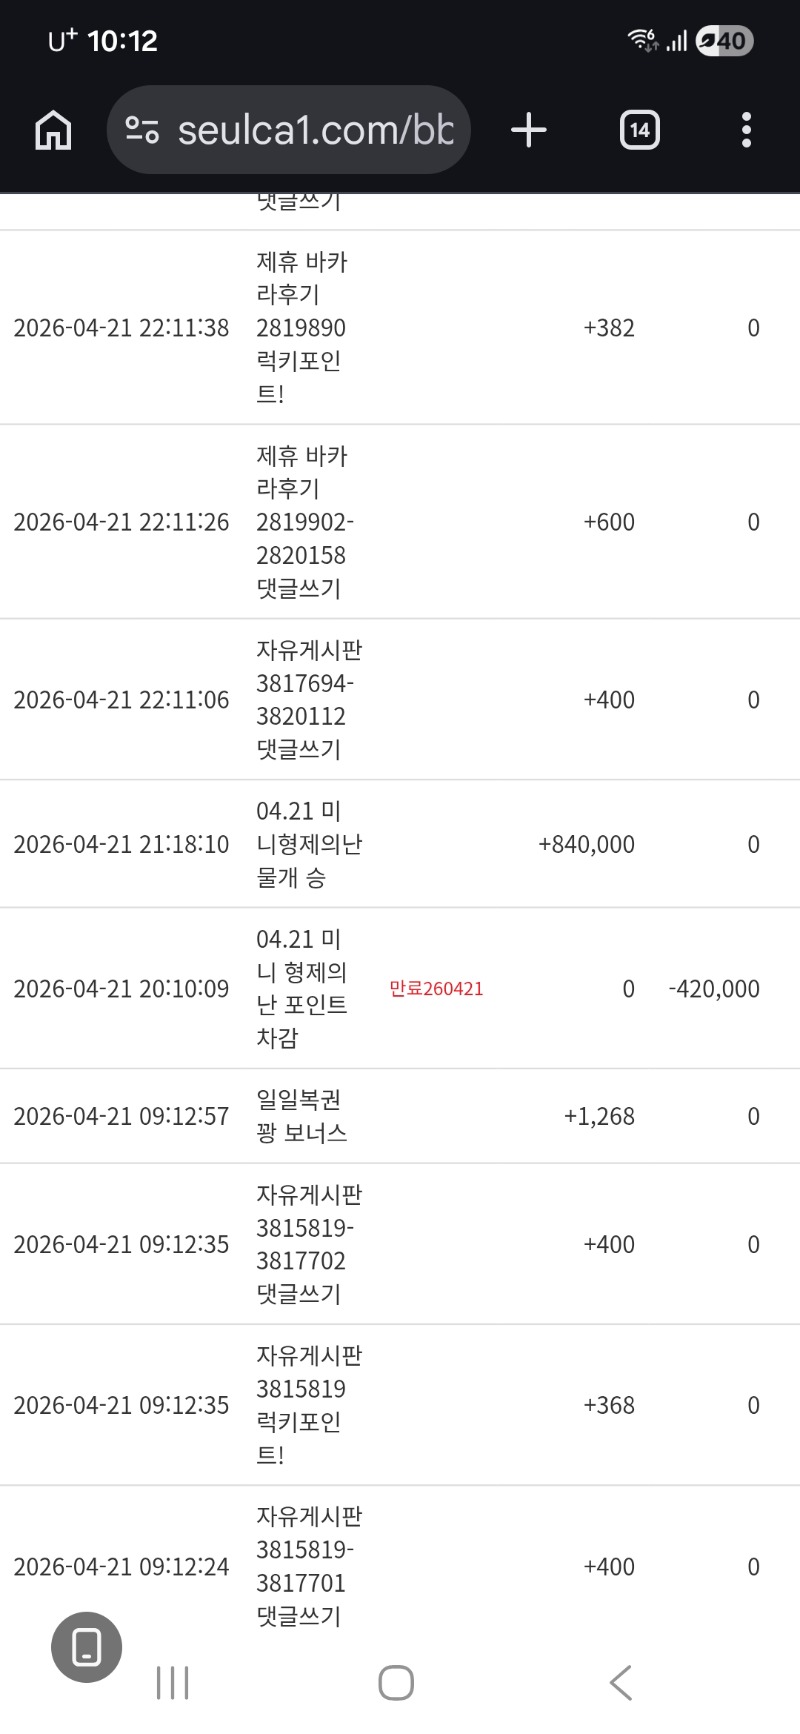The height and width of the screenshot is (1734, 800).
Task: Select the +840,000 points entry
Action: point(586,844)
